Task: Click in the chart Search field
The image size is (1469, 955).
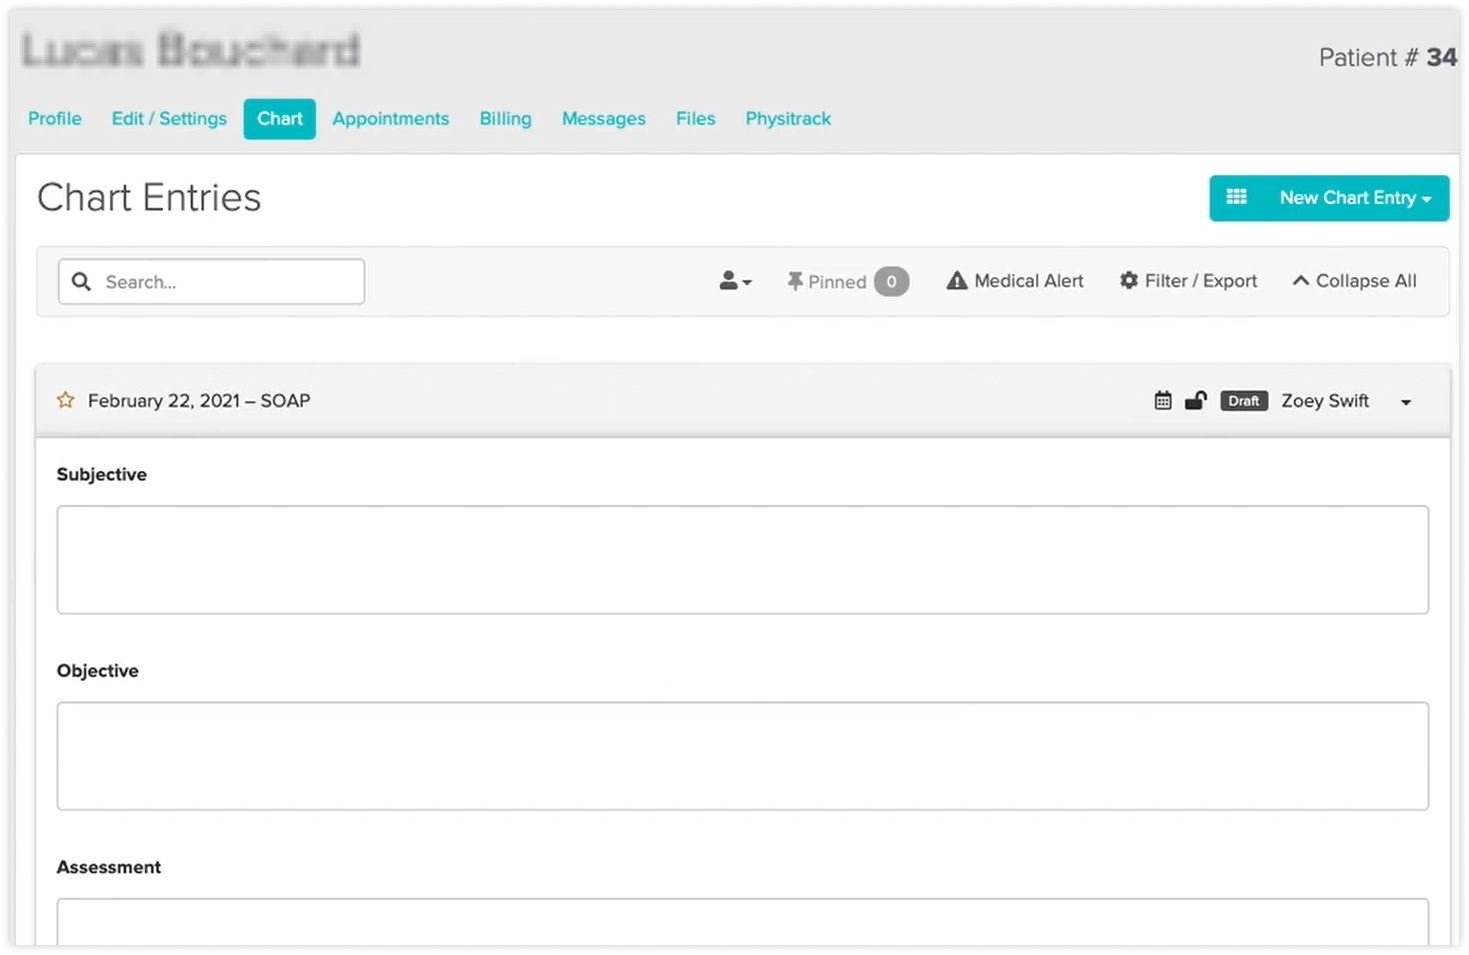Action: pyautogui.click(x=211, y=281)
